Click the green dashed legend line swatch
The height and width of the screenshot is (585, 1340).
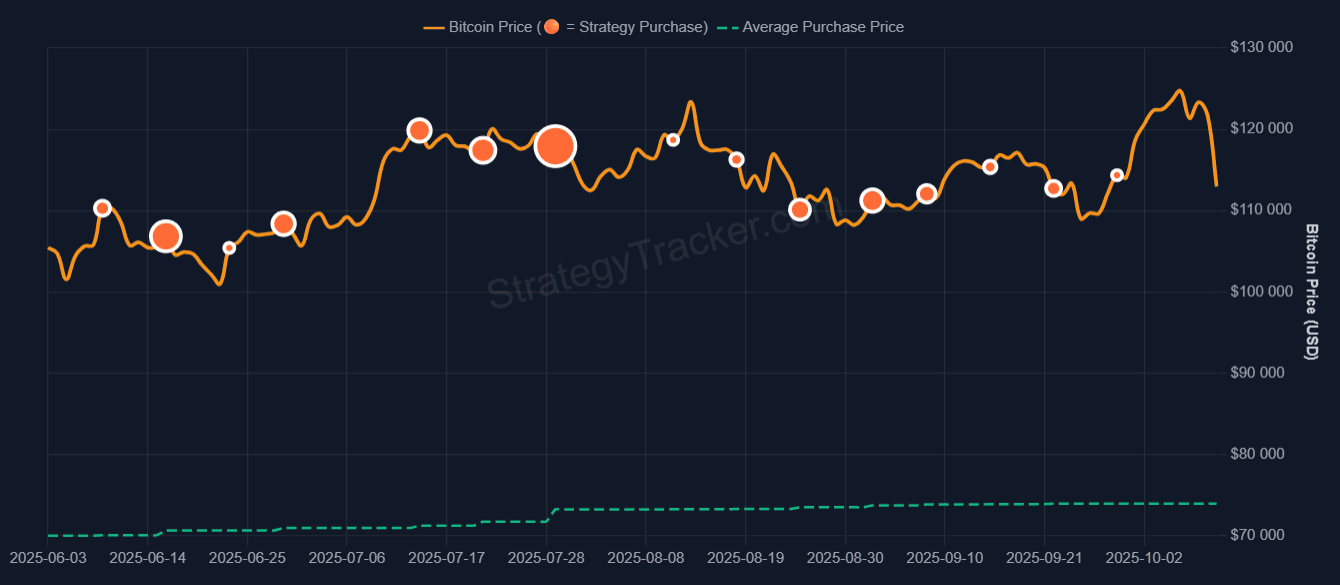727,27
